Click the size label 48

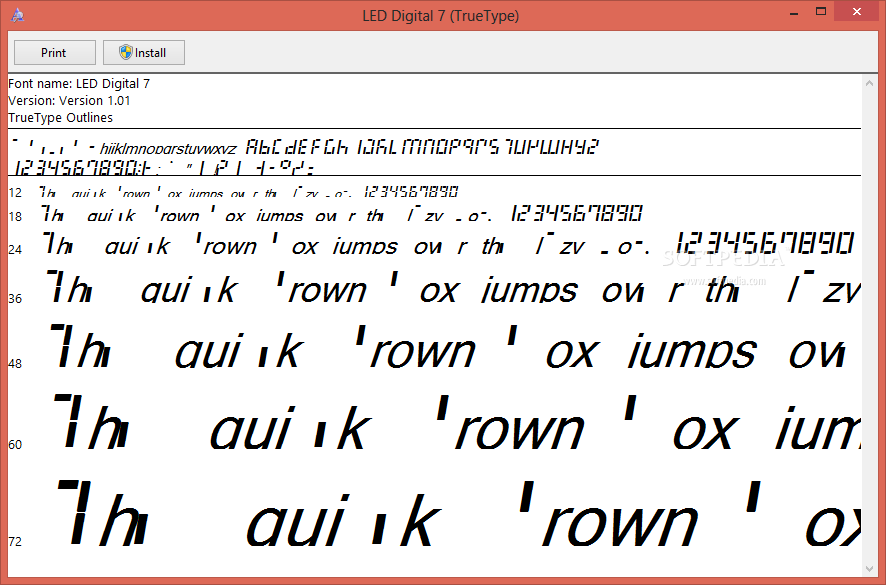pyautogui.click(x=15, y=363)
